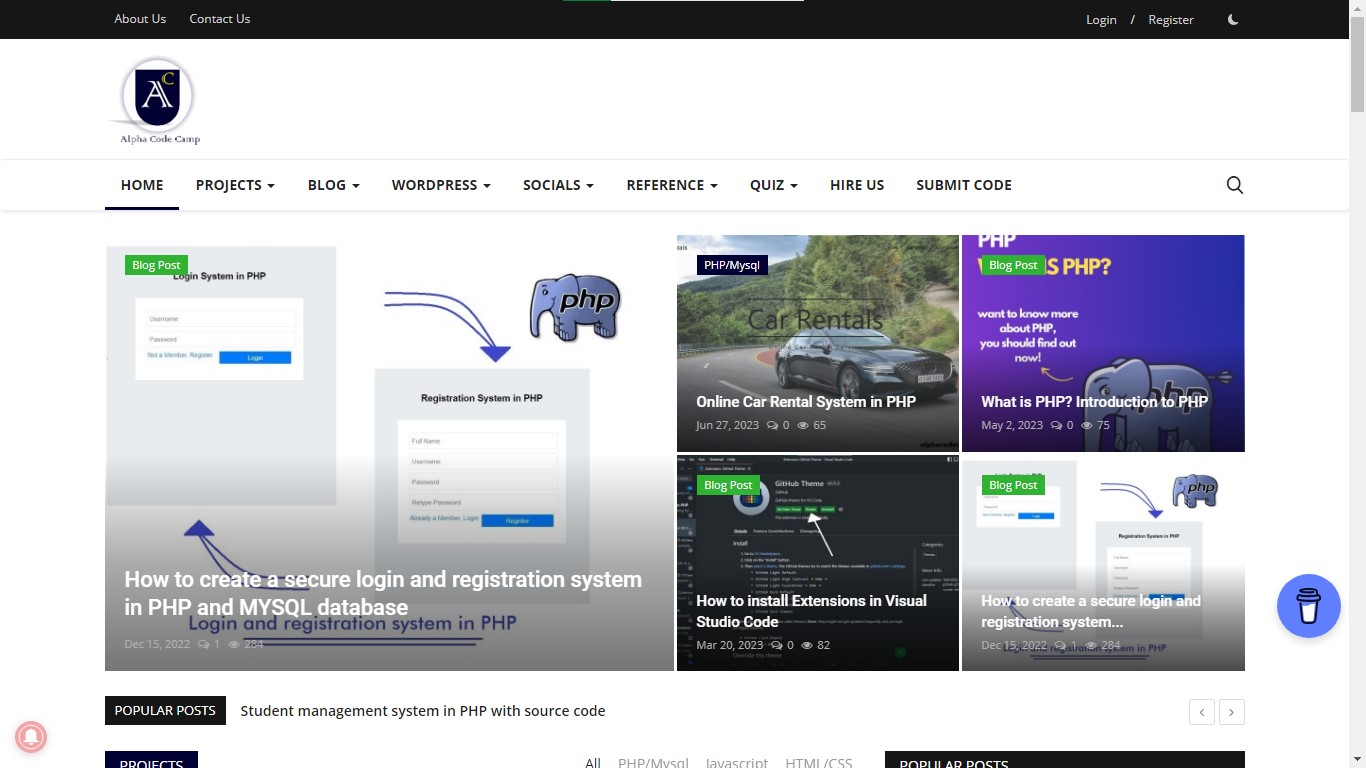Go to the next popular post arrow

point(1232,712)
